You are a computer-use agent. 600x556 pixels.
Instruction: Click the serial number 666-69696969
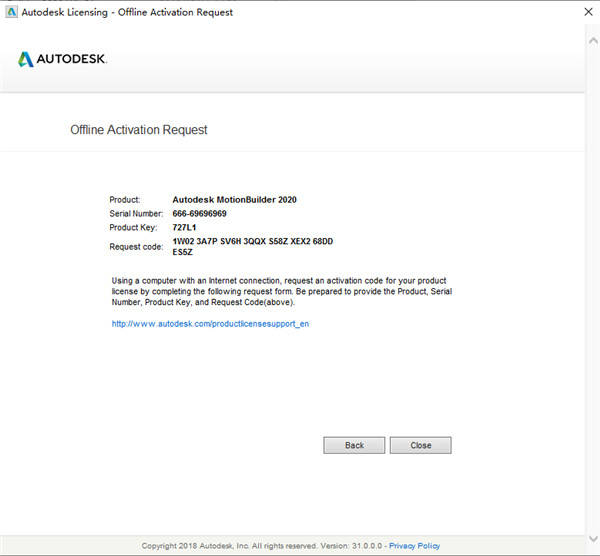click(x=199, y=214)
